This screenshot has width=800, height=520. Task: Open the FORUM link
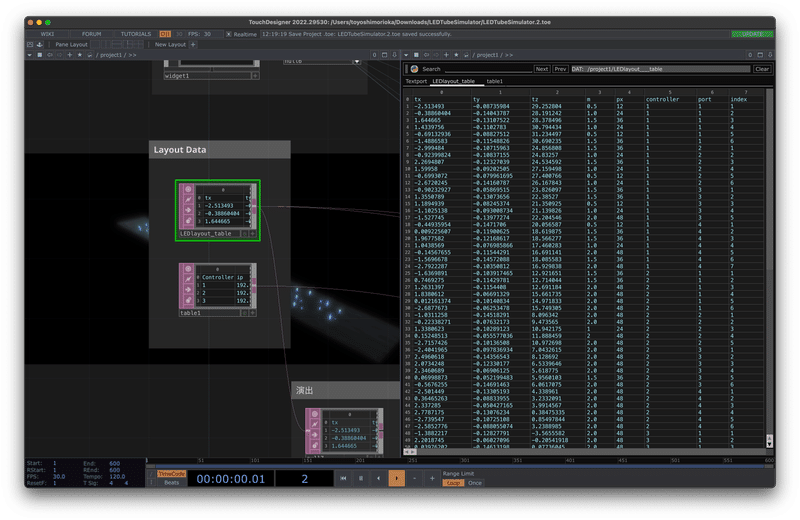[91, 34]
